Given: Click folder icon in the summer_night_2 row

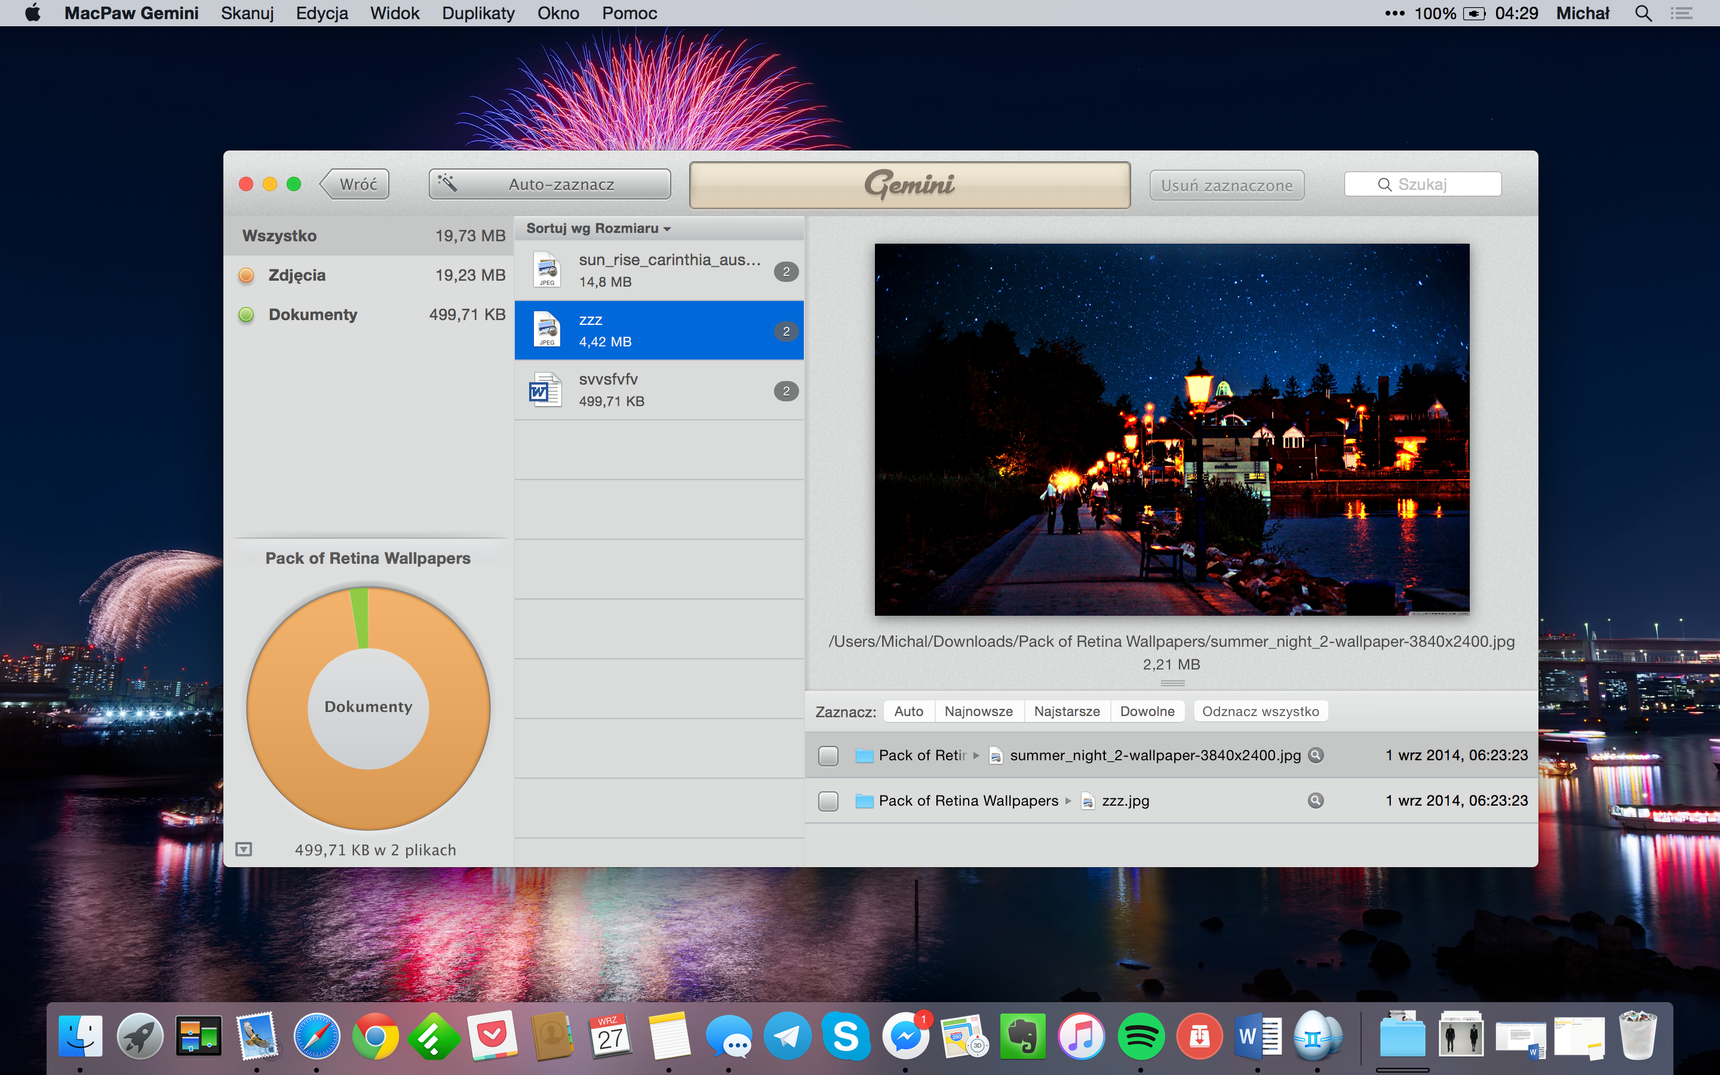Looking at the screenshot, I should (x=864, y=755).
